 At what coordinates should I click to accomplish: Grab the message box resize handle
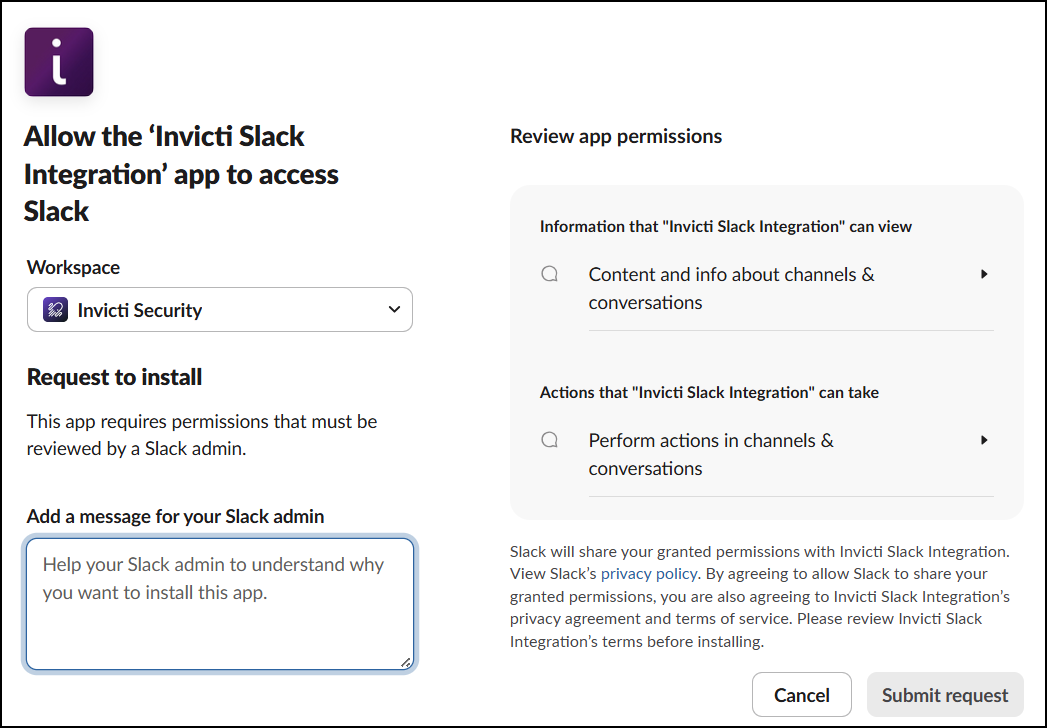coord(405,661)
